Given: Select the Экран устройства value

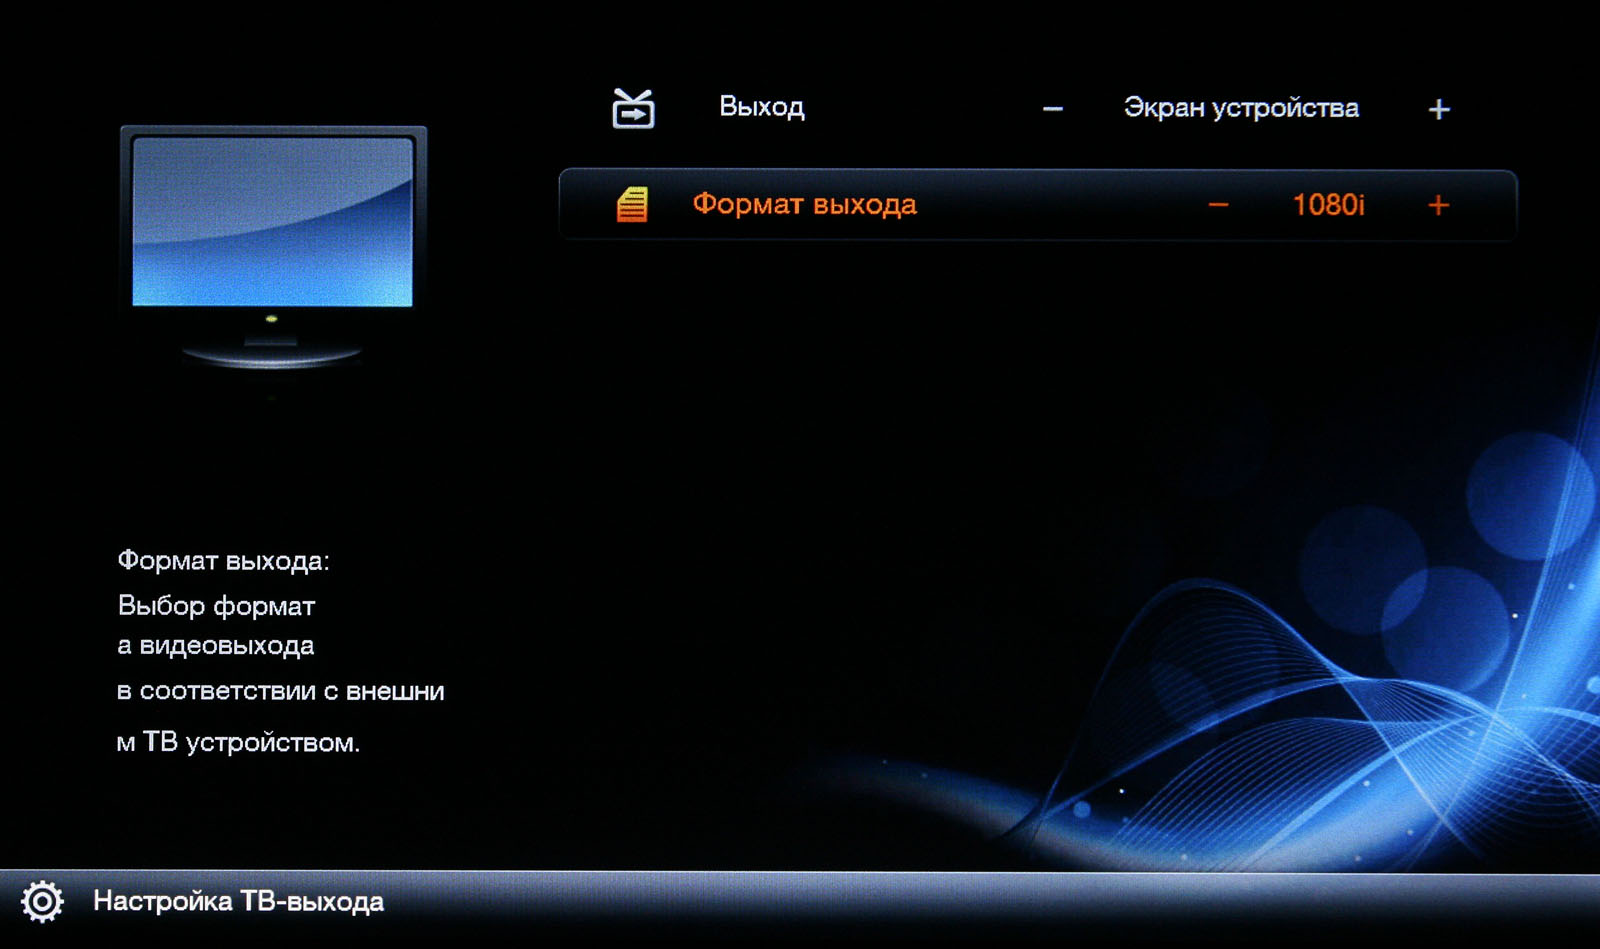Looking at the screenshot, I should pyautogui.click(x=1241, y=108).
